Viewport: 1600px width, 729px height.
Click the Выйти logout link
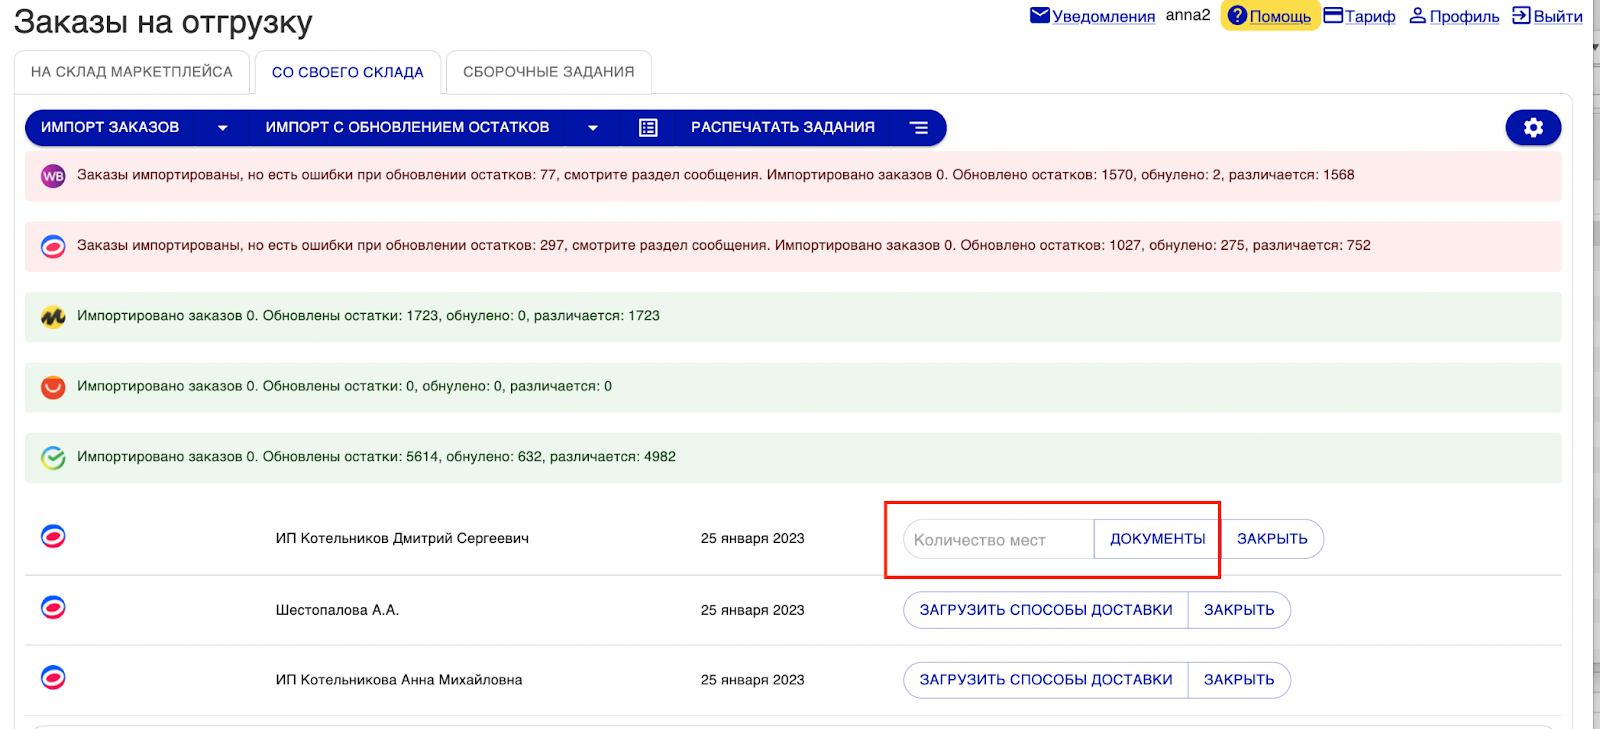point(1558,16)
